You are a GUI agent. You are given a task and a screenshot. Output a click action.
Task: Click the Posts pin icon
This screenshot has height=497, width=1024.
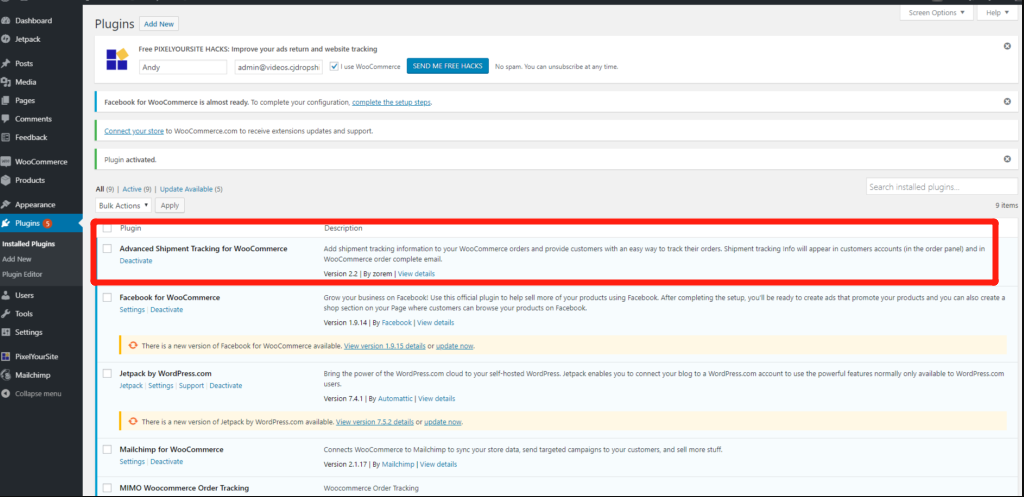6,64
